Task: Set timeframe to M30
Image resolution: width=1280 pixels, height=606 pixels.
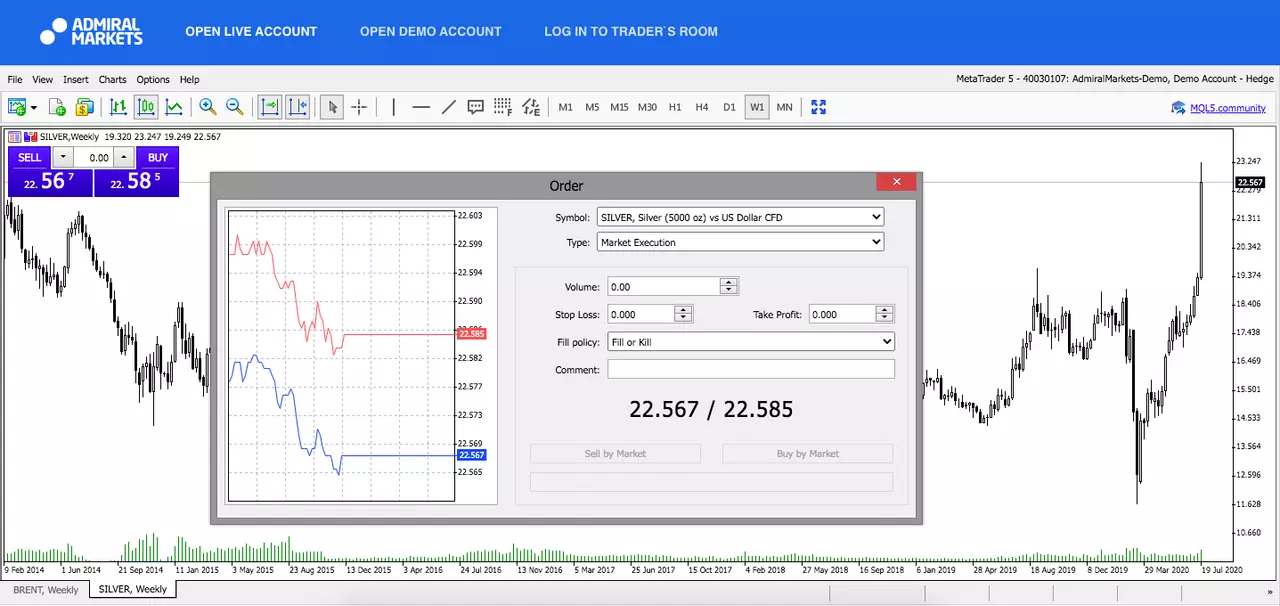Action: 648,107
